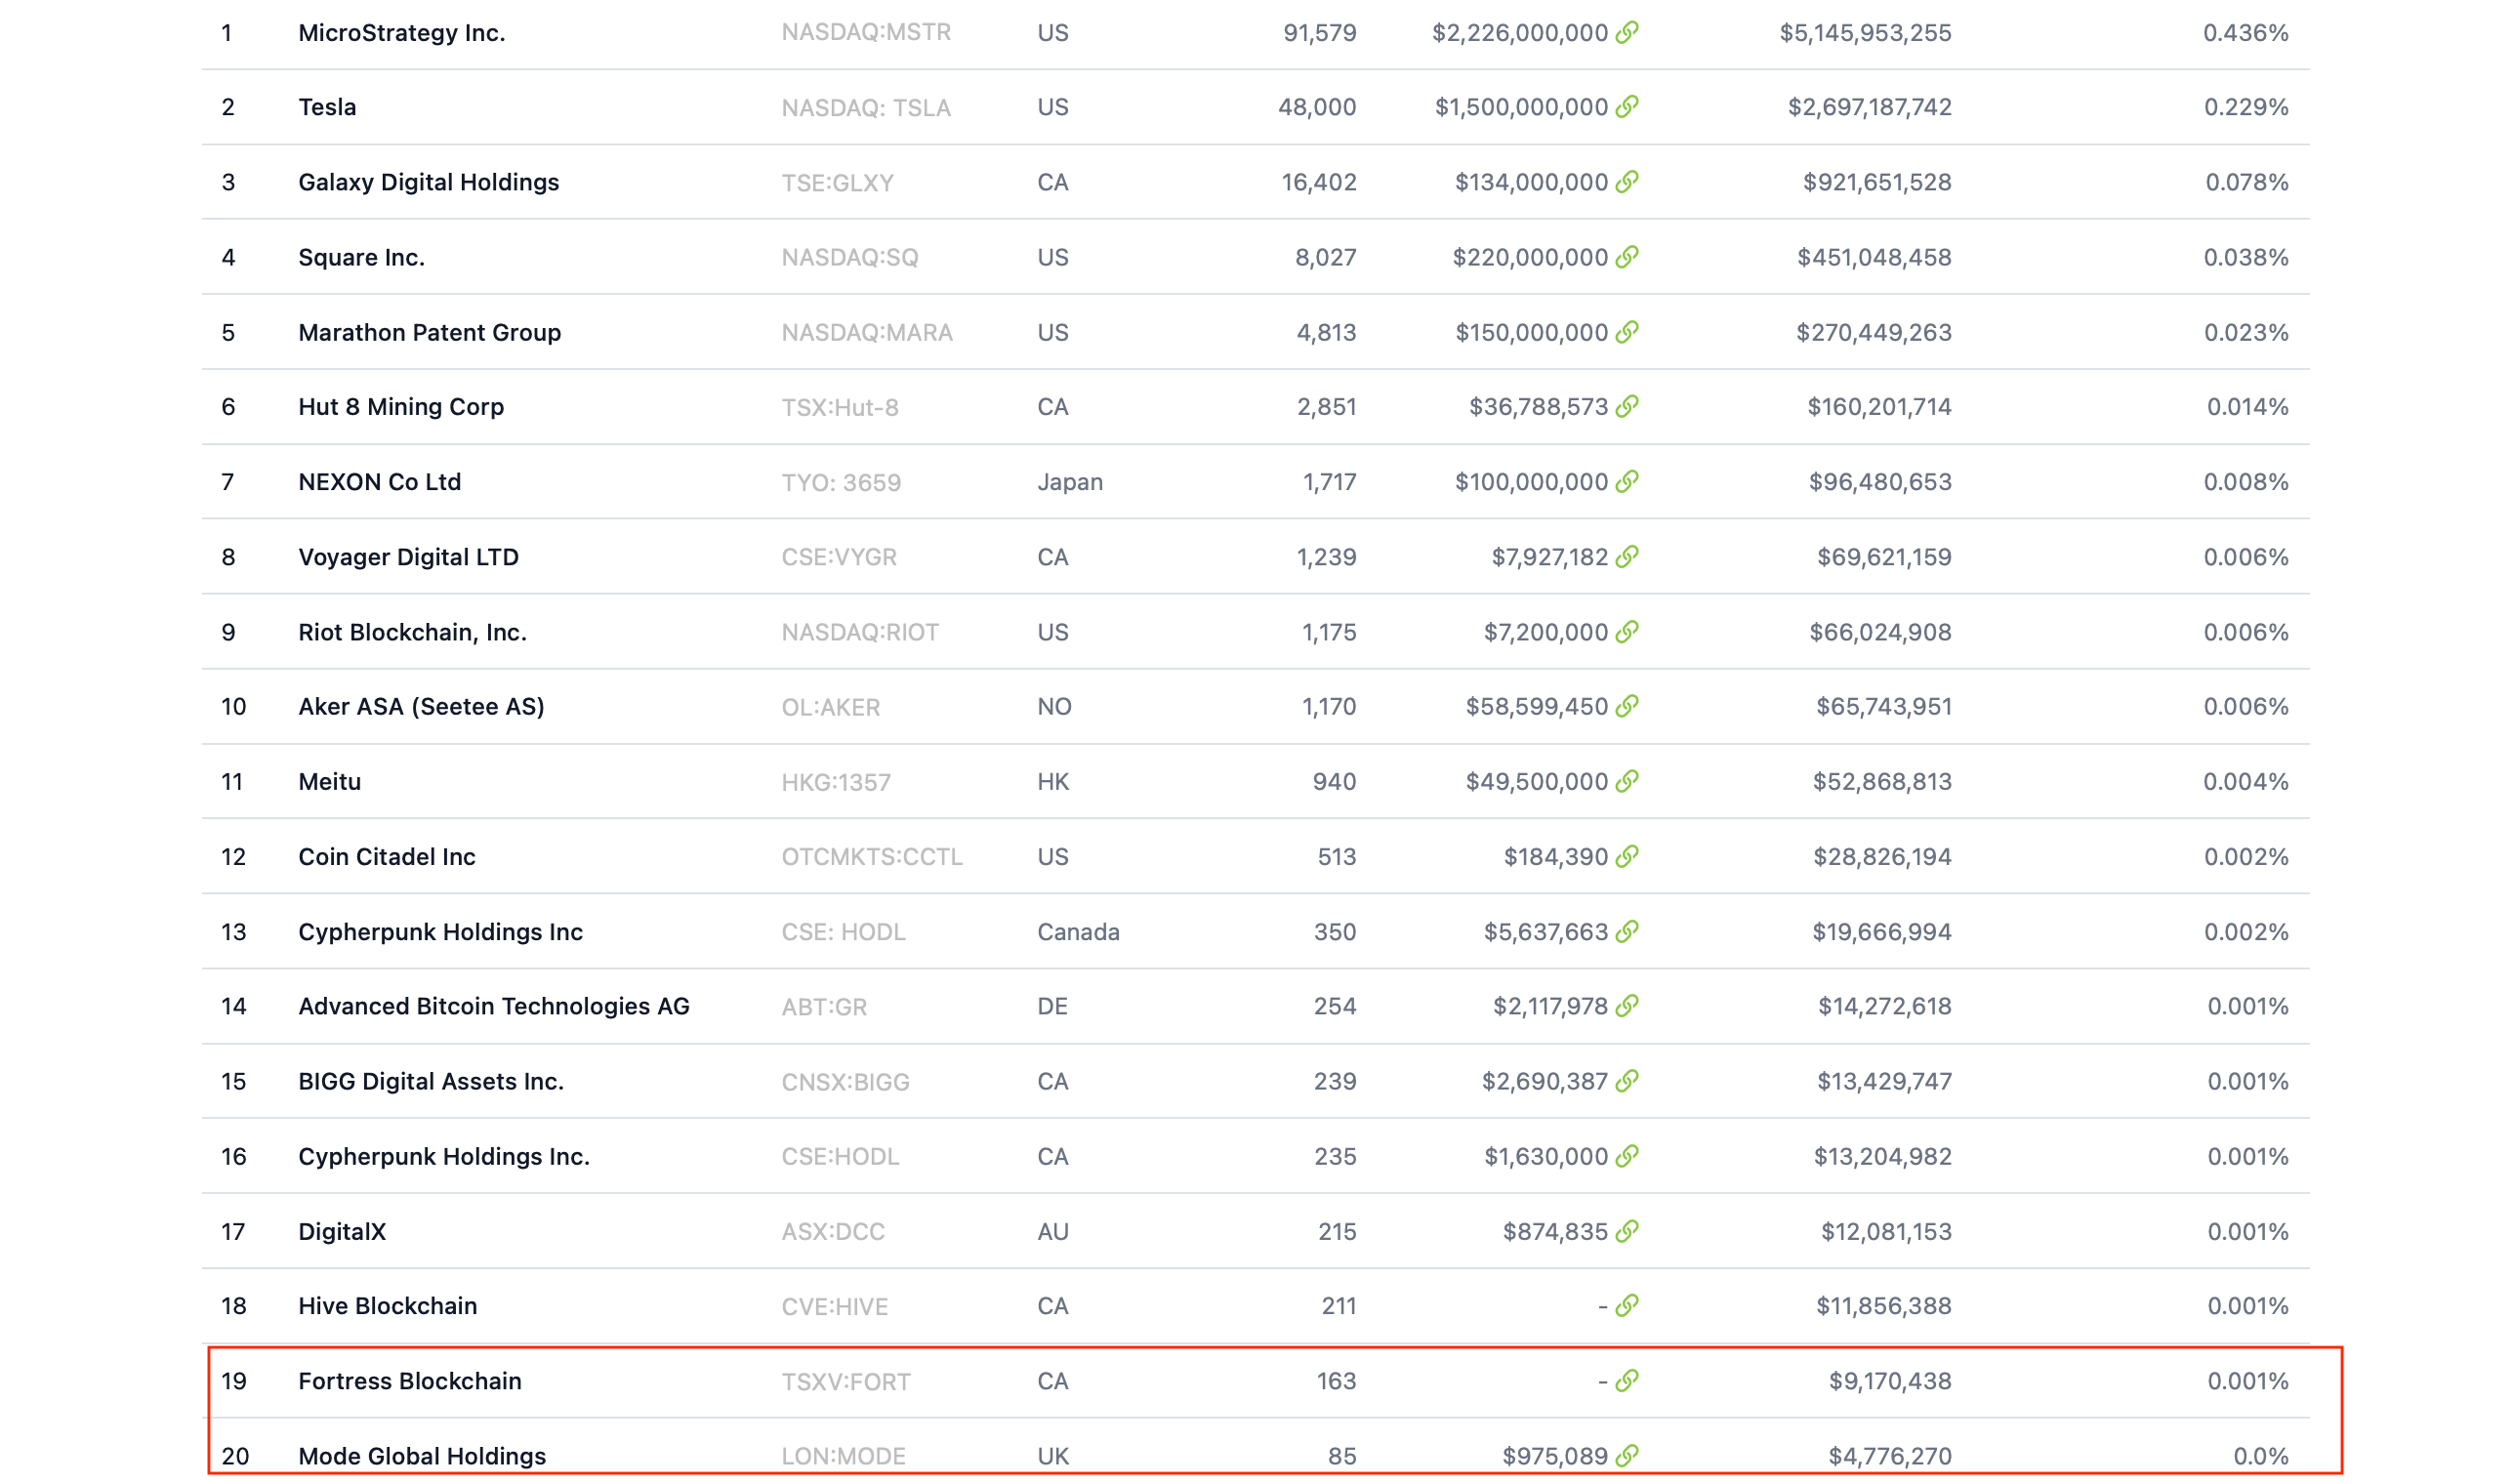Click Cypherpunk Holdings Inc. in row 16
The width and height of the screenshot is (2513, 1484).
[x=444, y=1156]
